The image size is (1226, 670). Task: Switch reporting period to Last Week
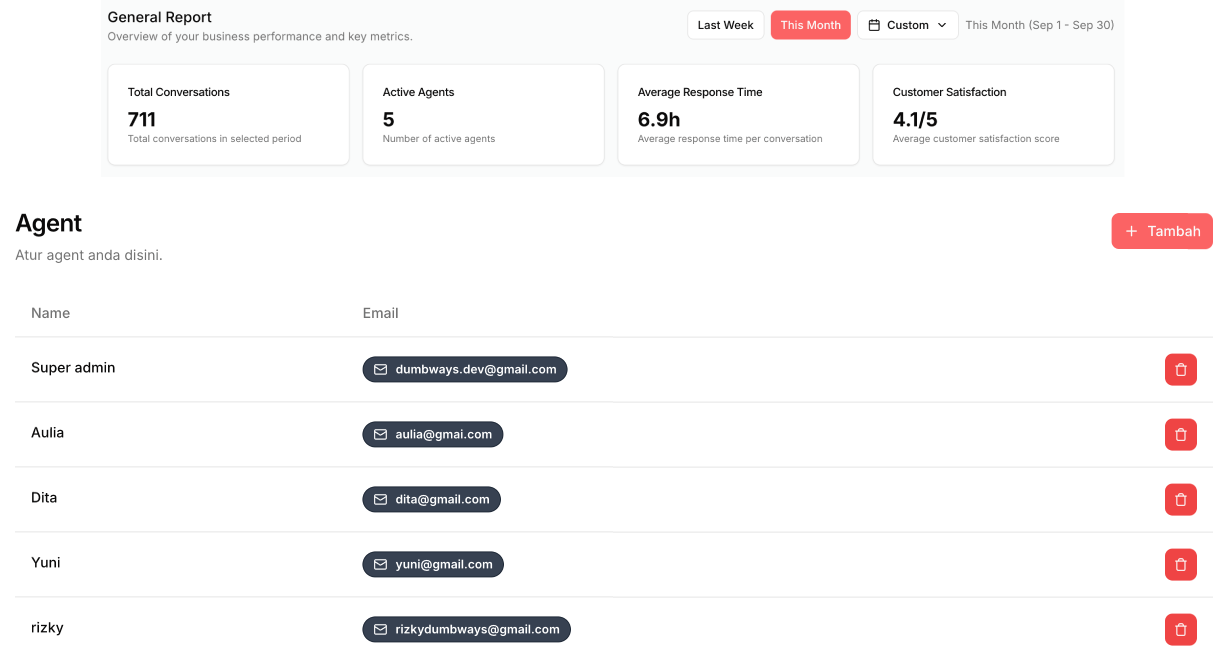(x=725, y=24)
